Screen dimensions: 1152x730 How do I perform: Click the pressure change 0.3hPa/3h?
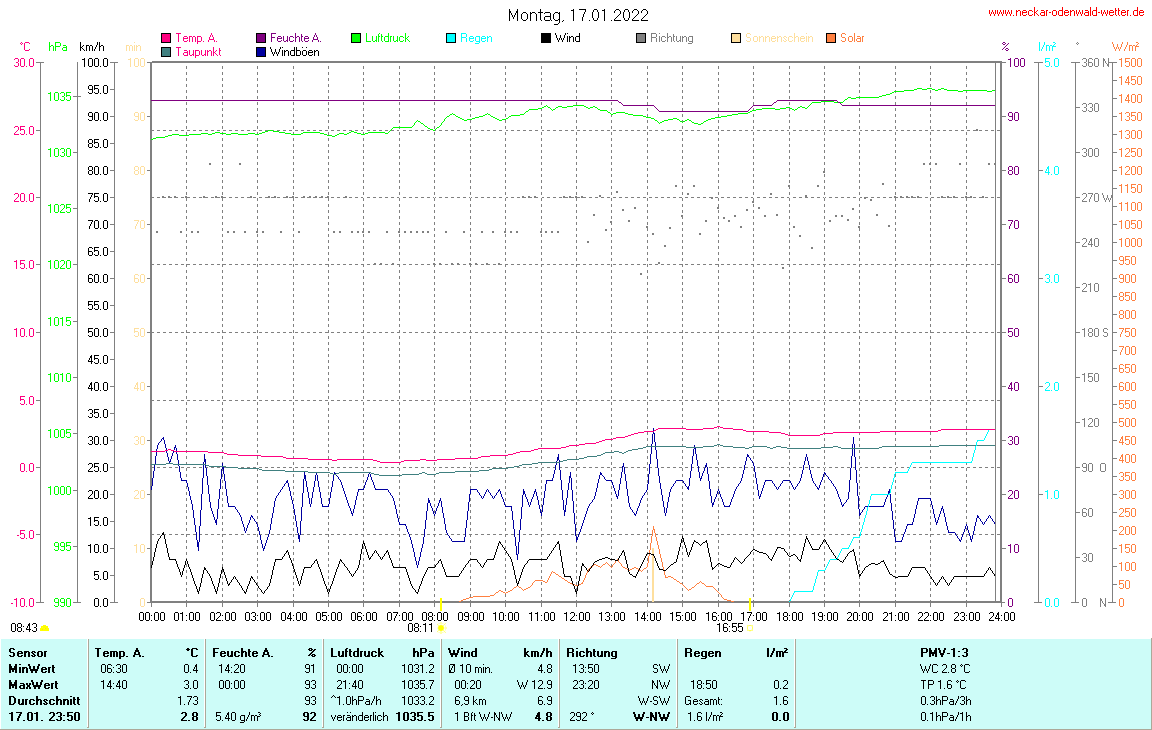click(946, 701)
